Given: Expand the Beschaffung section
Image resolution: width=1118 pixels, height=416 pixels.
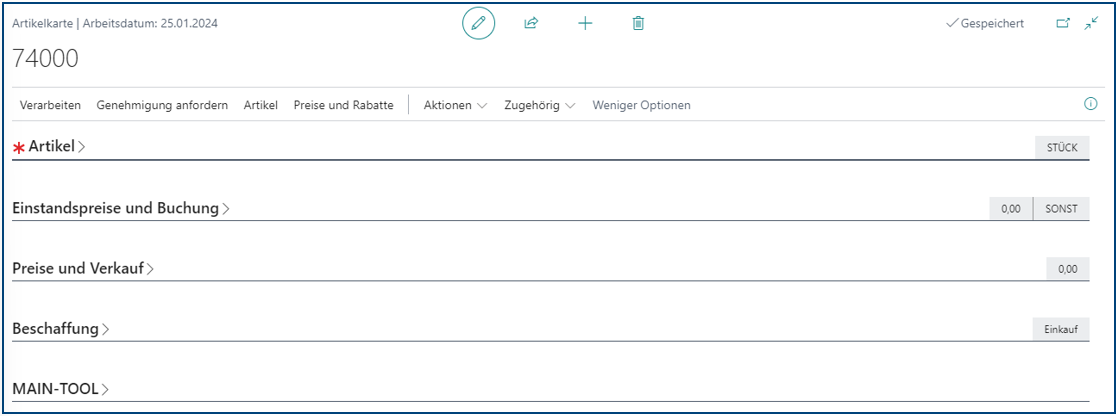Looking at the screenshot, I should pyautogui.click(x=61, y=329).
